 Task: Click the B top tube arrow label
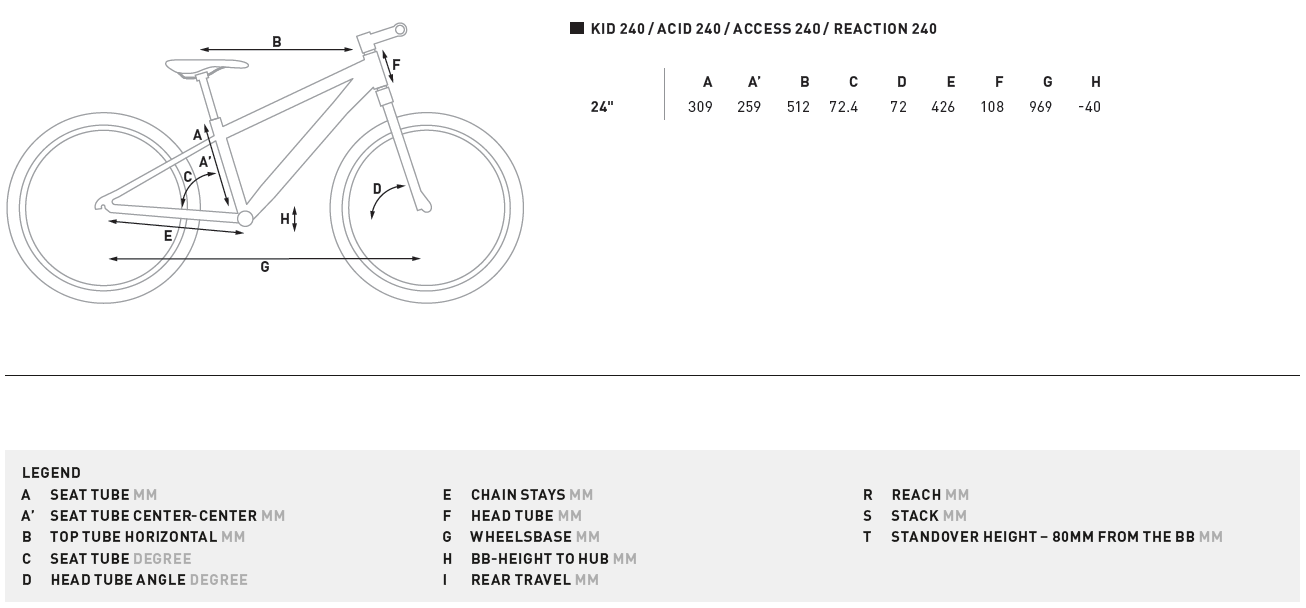[277, 44]
